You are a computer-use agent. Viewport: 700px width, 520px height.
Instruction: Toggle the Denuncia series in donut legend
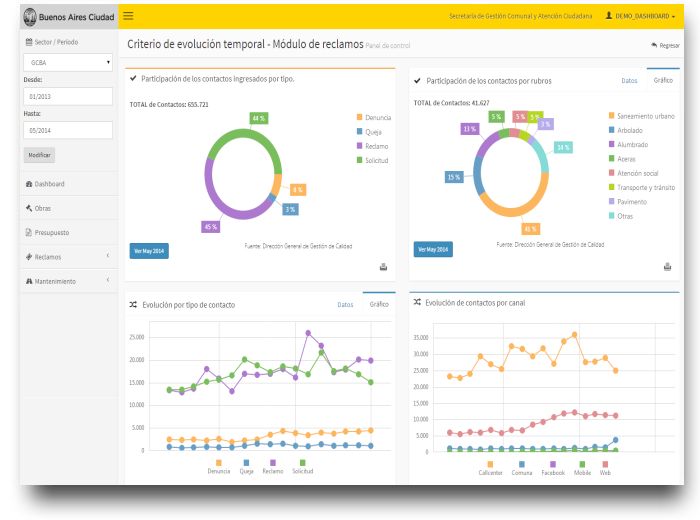click(x=373, y=117)
